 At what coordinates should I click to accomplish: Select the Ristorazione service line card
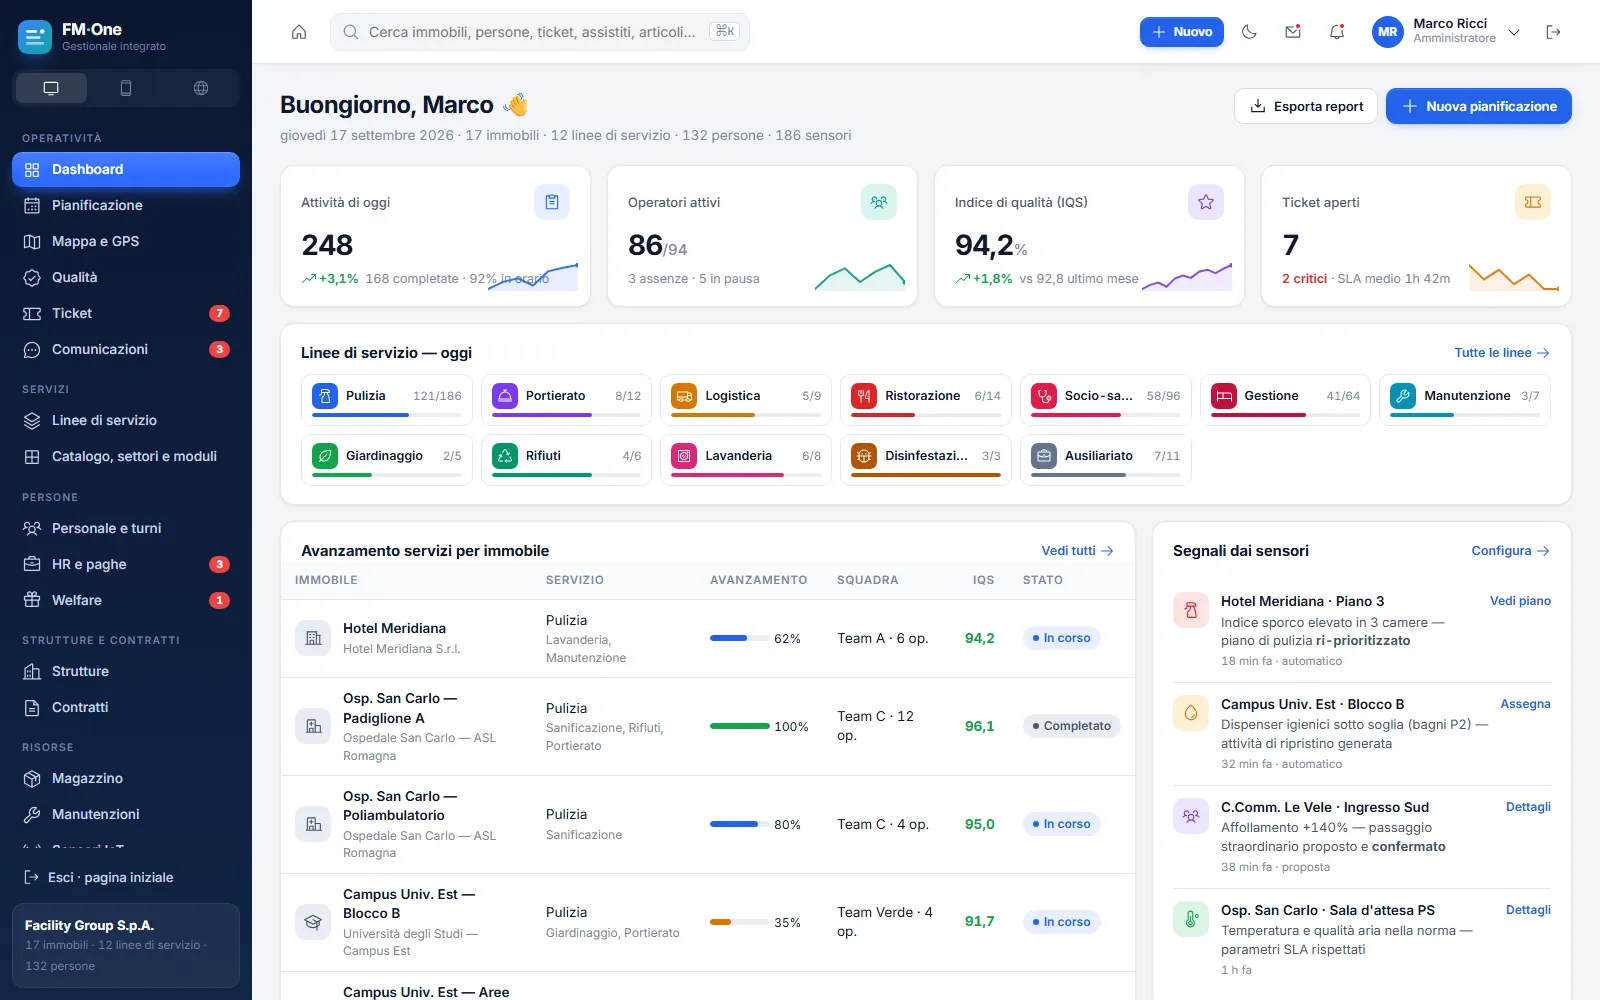click(x=926, y=400)
